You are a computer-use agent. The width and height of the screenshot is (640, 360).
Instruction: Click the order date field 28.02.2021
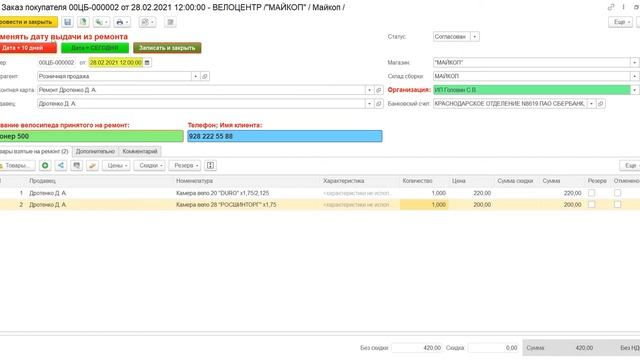tap(116, 62)
